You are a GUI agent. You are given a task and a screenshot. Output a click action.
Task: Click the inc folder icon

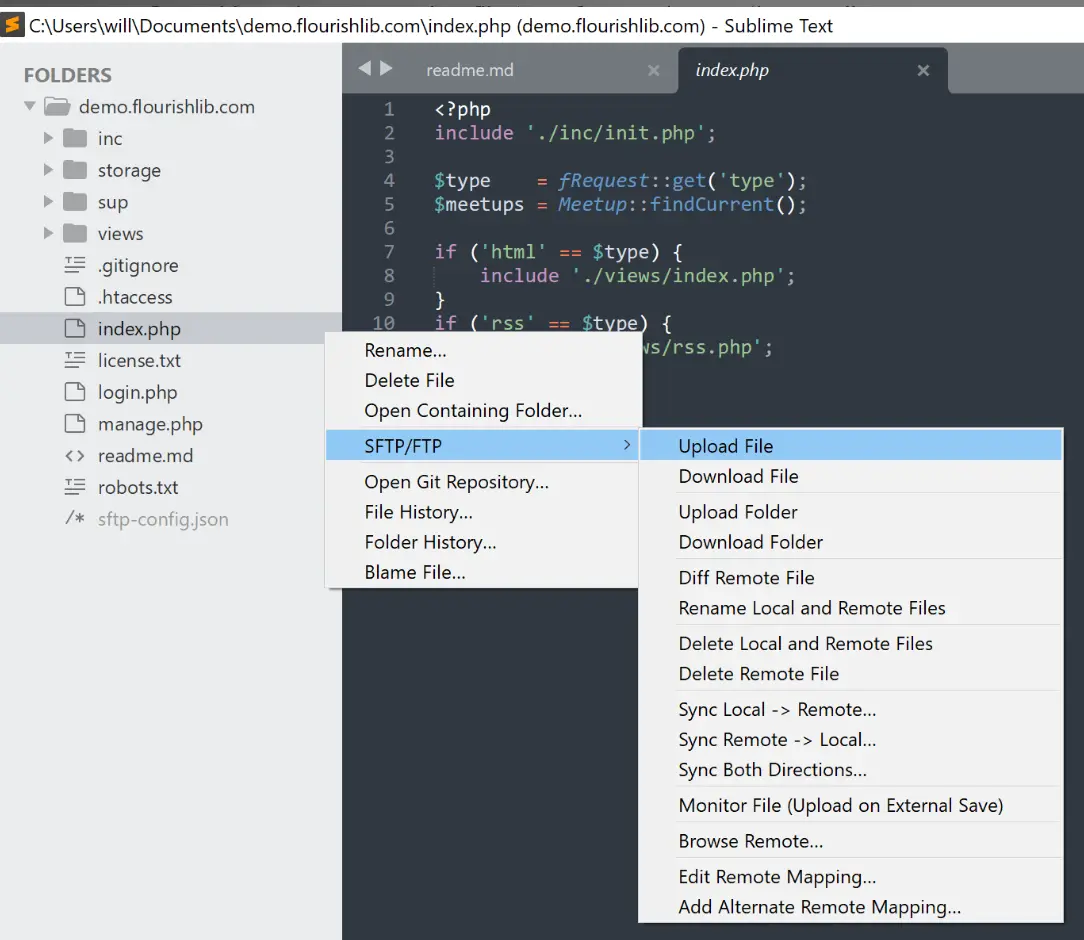click(75, 138)
